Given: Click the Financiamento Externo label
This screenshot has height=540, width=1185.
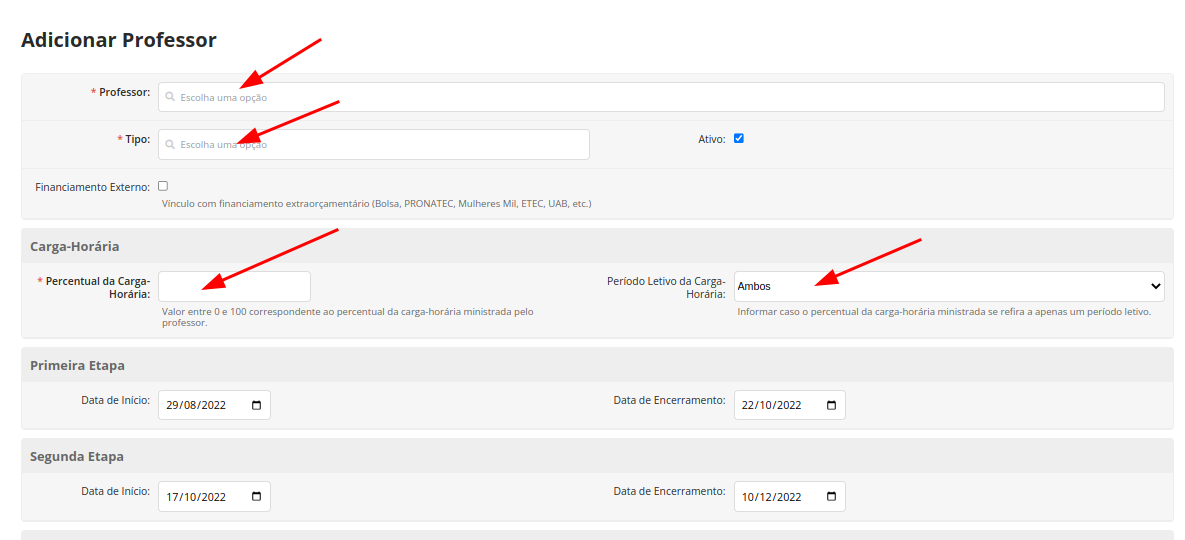Looking at the screenshot, I should 92,187.
